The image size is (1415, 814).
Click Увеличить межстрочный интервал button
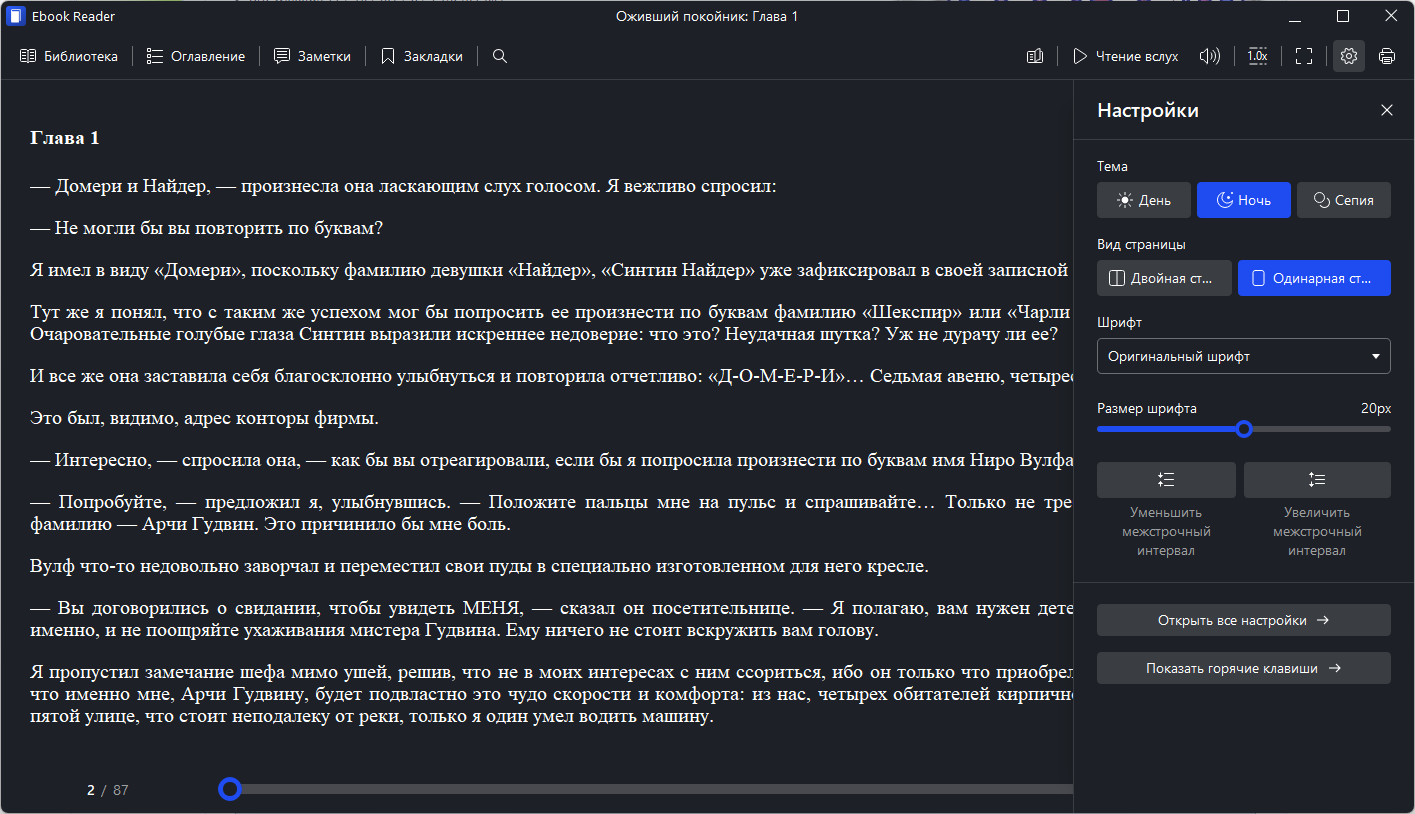tap(1317, 480)
